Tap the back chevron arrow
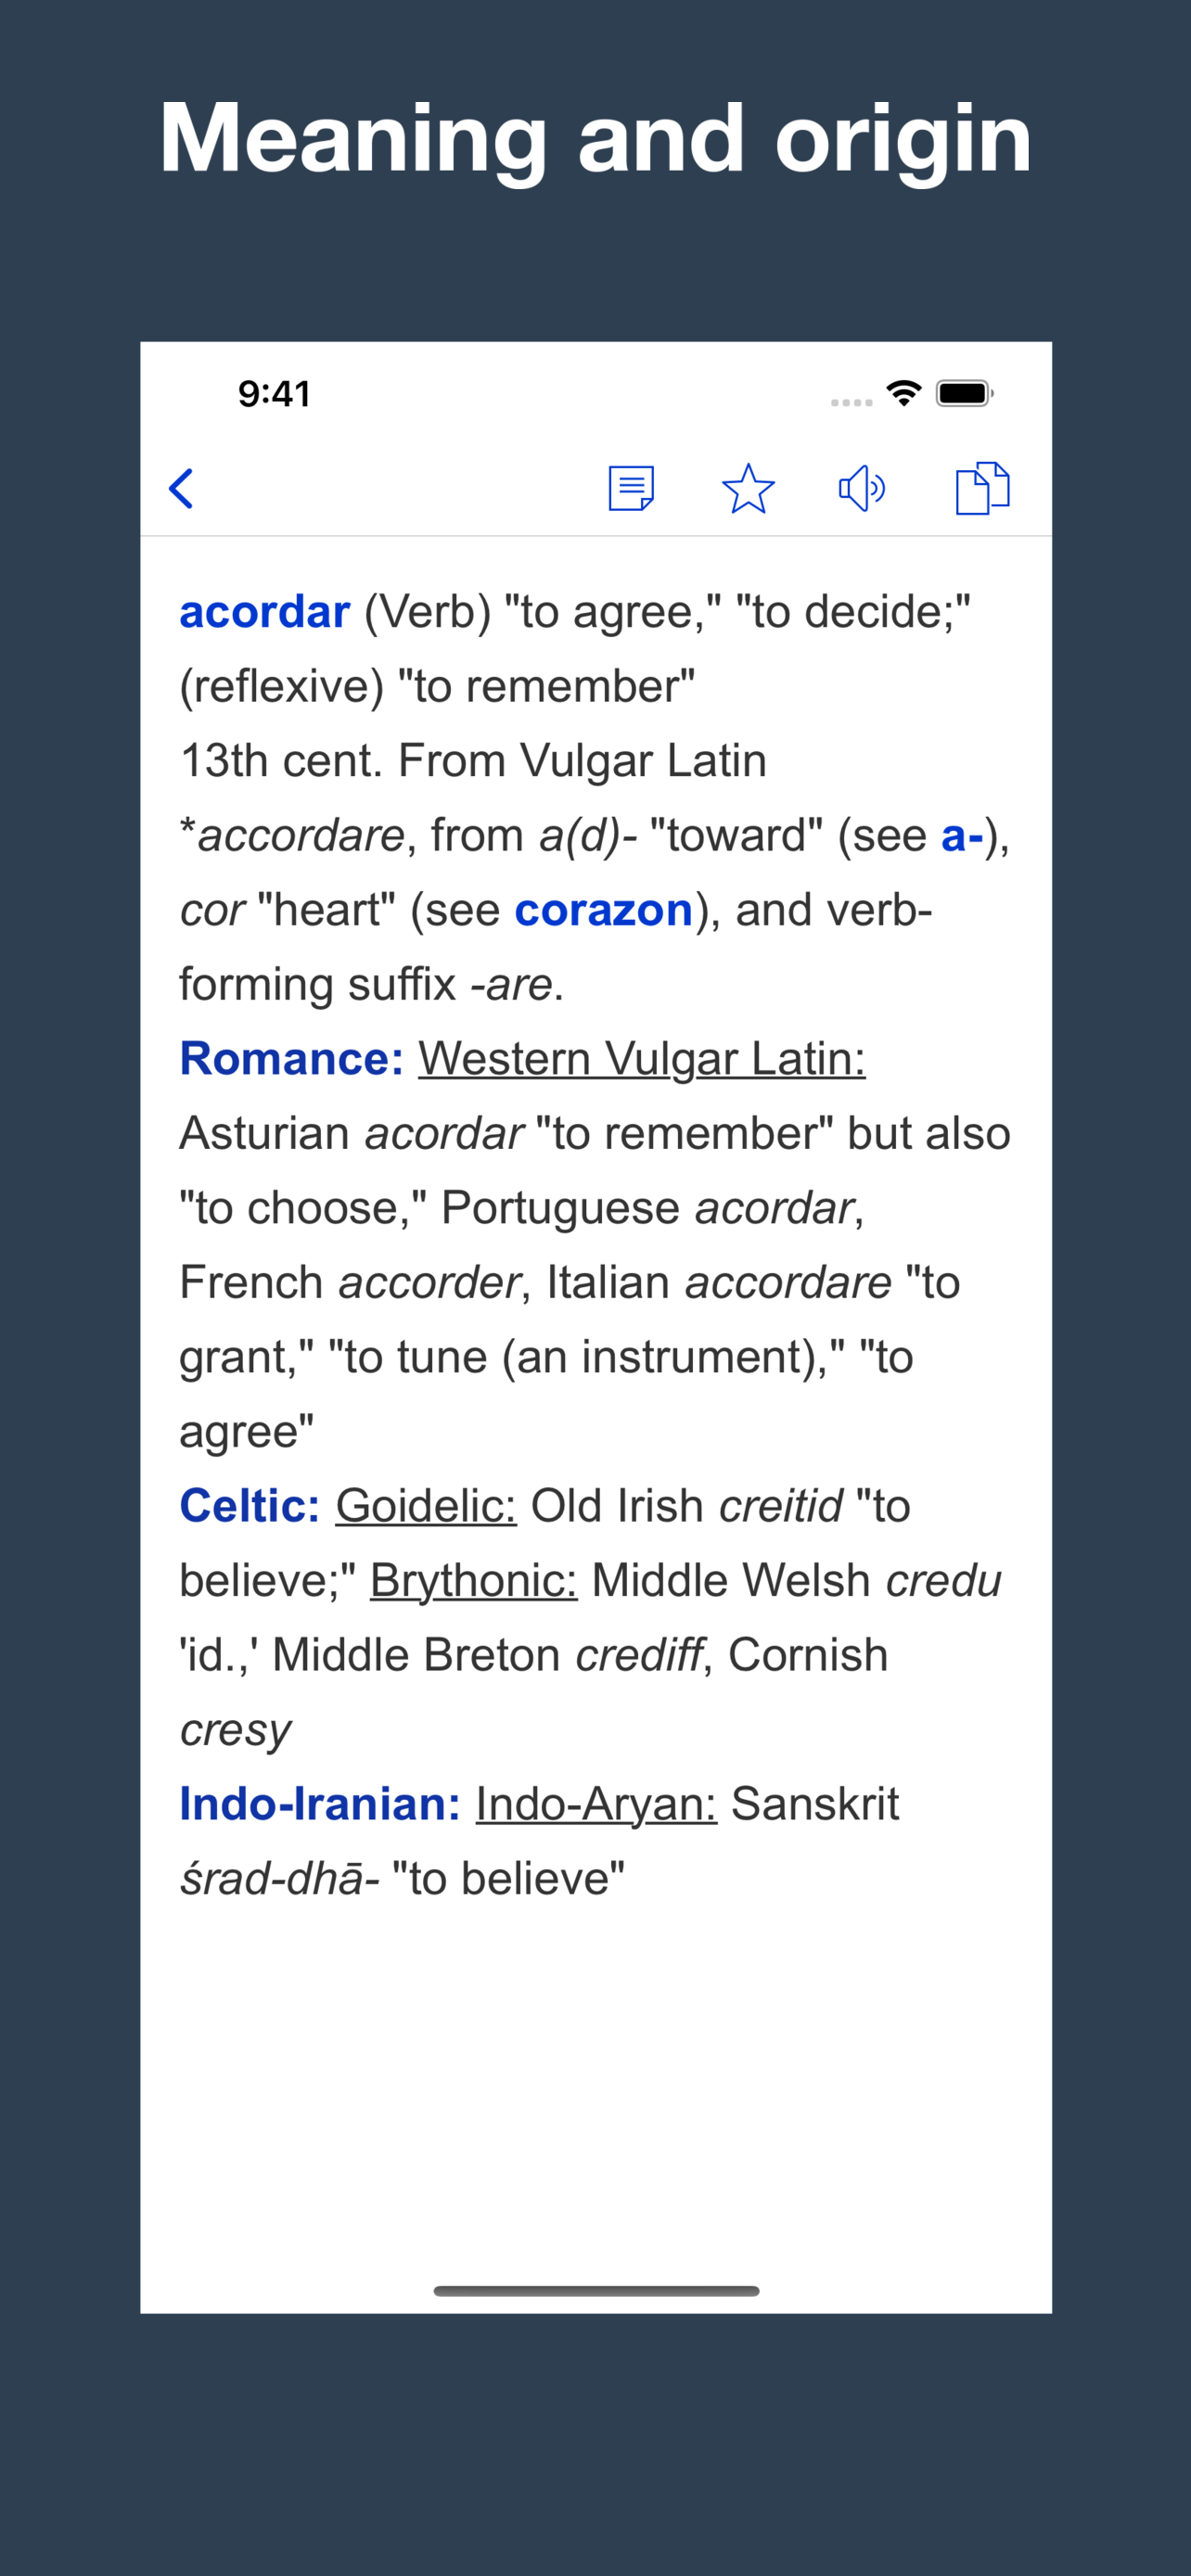The height and width of the screenshot is (2576, 1191). 181,489
